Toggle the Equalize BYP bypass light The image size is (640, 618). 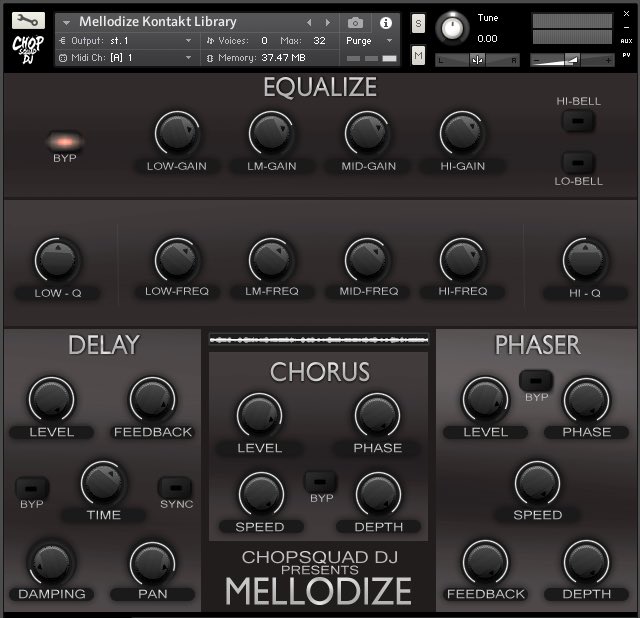pos(64,141)
